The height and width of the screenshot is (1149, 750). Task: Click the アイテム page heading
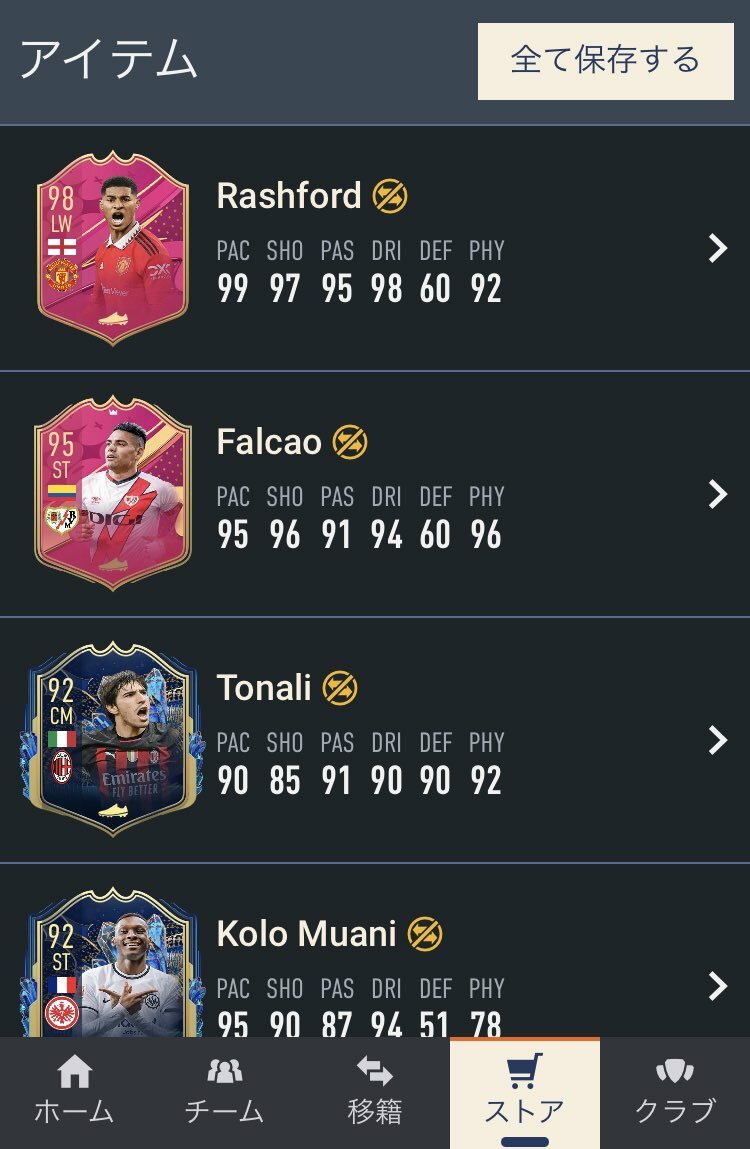[x=109, y=59]
